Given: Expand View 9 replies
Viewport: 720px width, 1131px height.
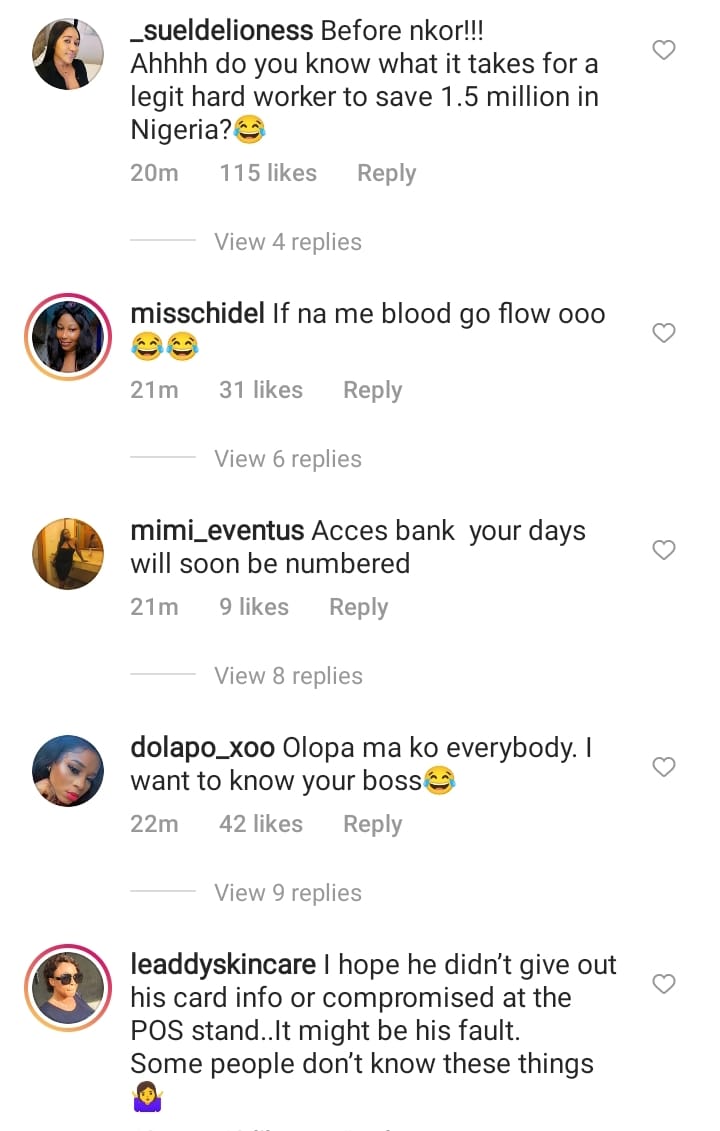Looking at the screenshot, I should pyautogui.click(x=287, y=893).
